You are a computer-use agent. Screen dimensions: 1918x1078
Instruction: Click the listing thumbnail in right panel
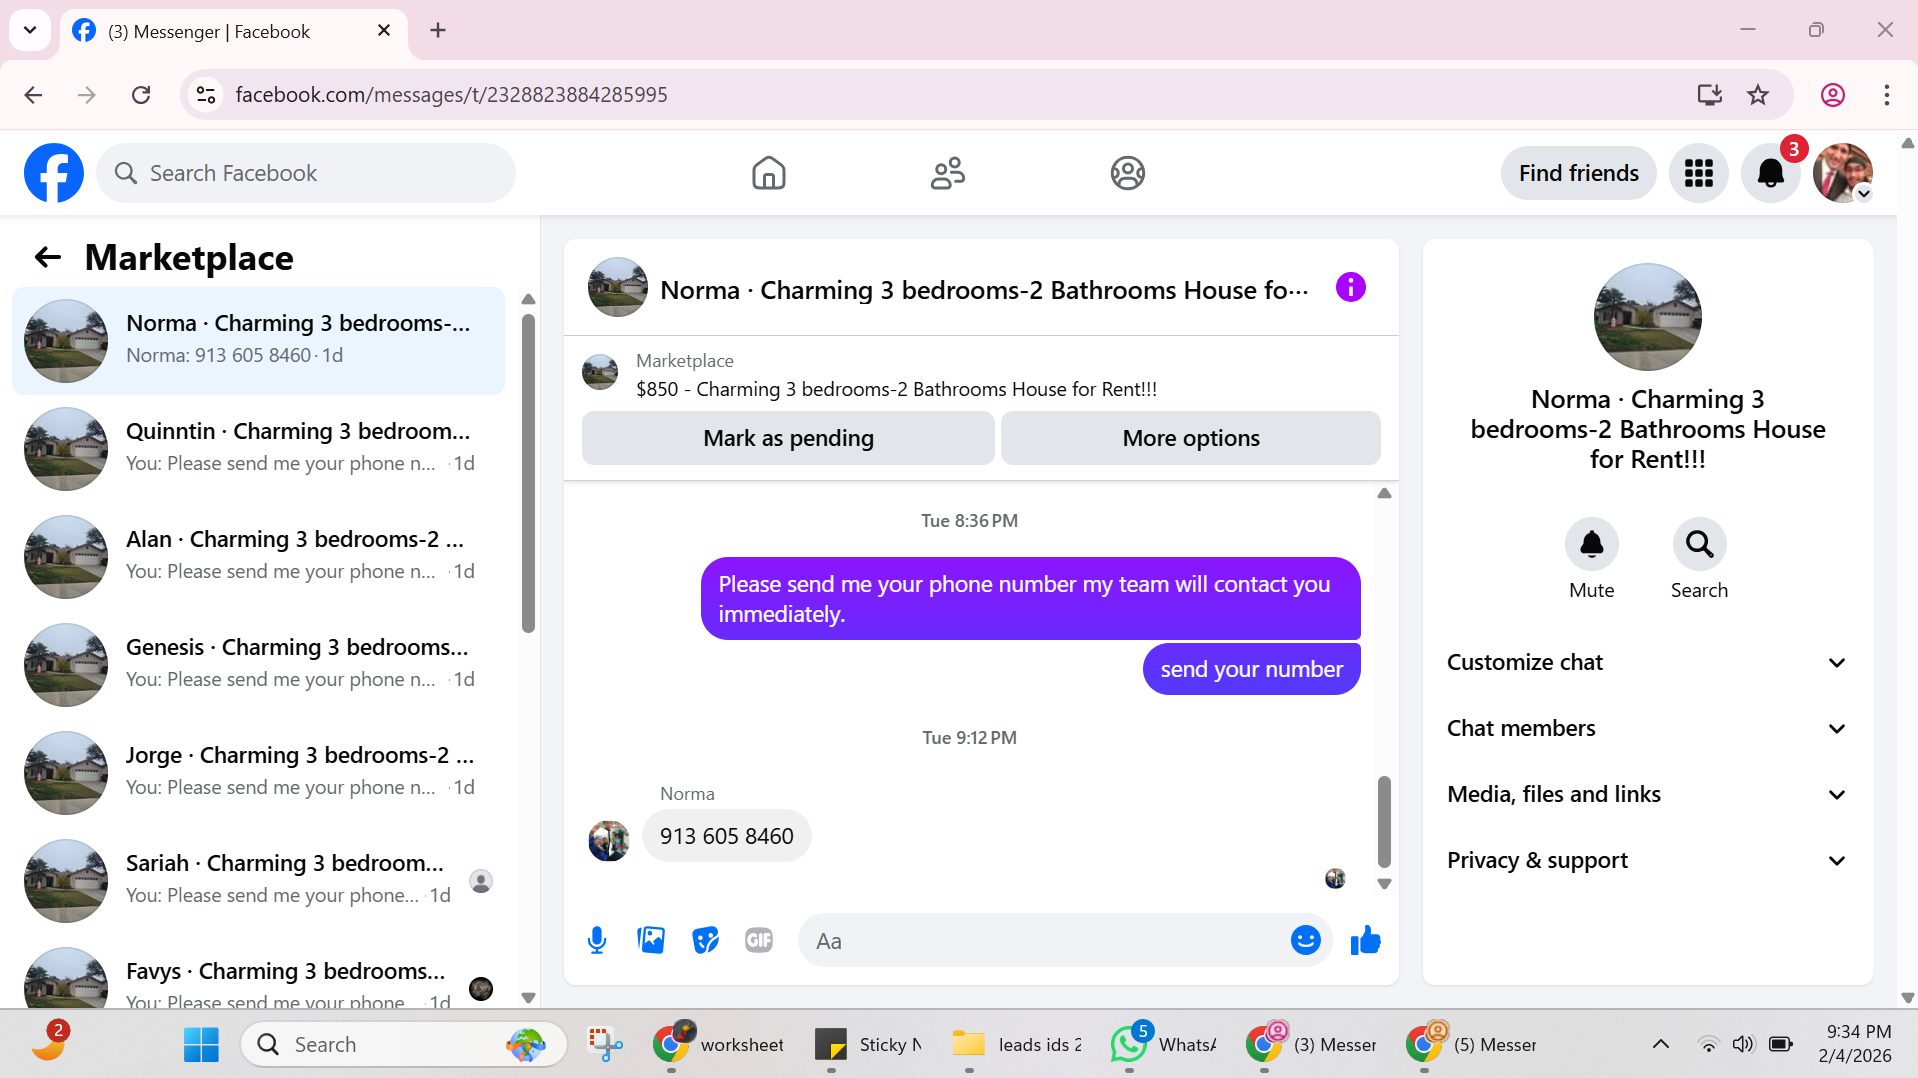1647,317
